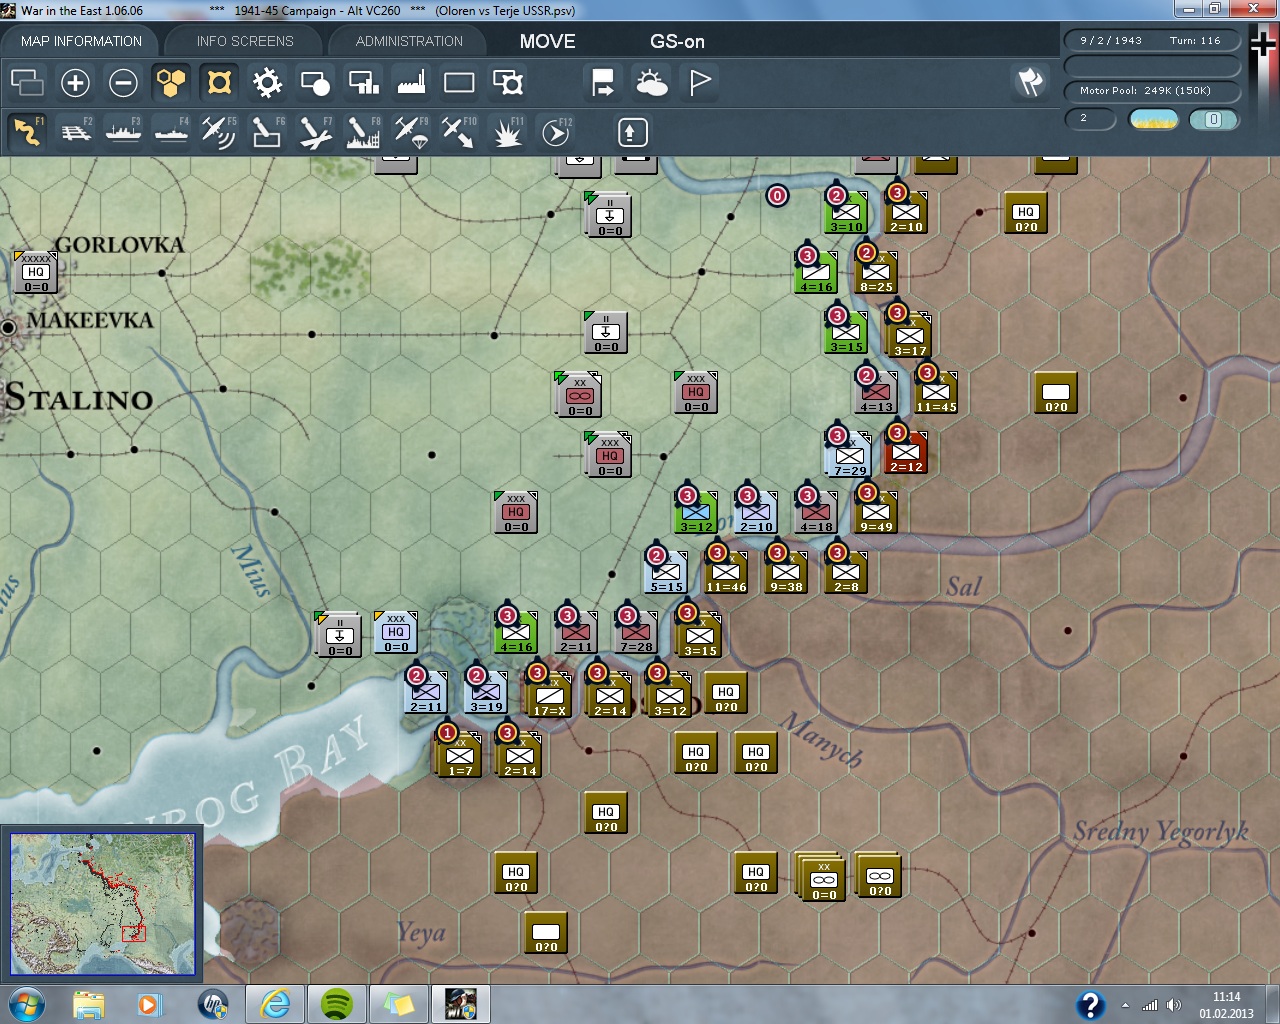Click the zoom out minus icon
The width and height of the screenshot is (1280, 1024).
[x=123, y=82]
